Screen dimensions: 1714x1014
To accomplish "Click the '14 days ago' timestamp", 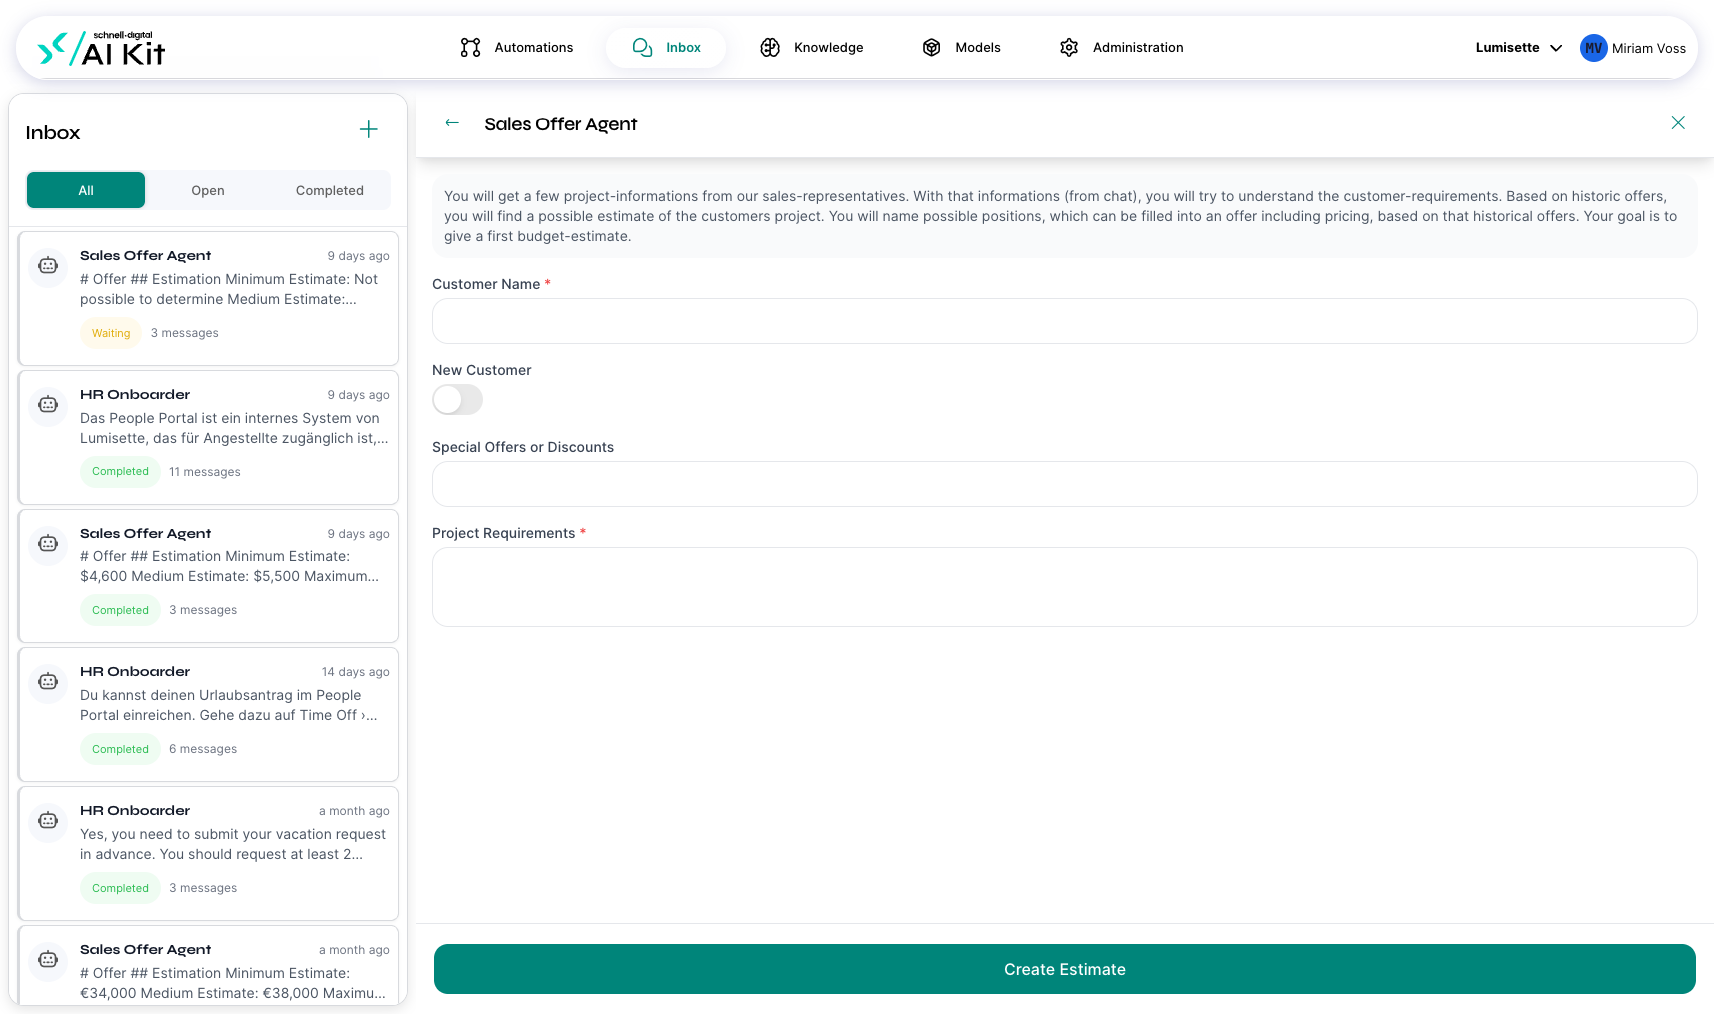I will [x=356, y=672].
